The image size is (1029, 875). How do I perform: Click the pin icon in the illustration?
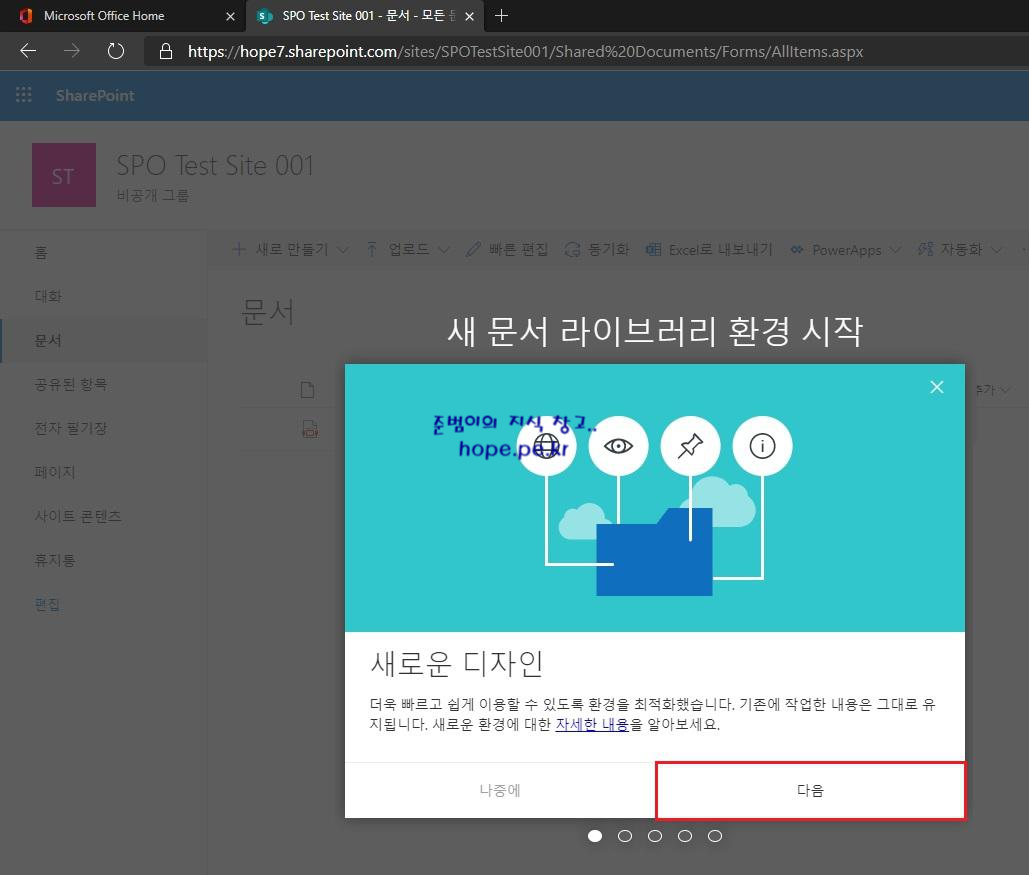tap(690, 446)
